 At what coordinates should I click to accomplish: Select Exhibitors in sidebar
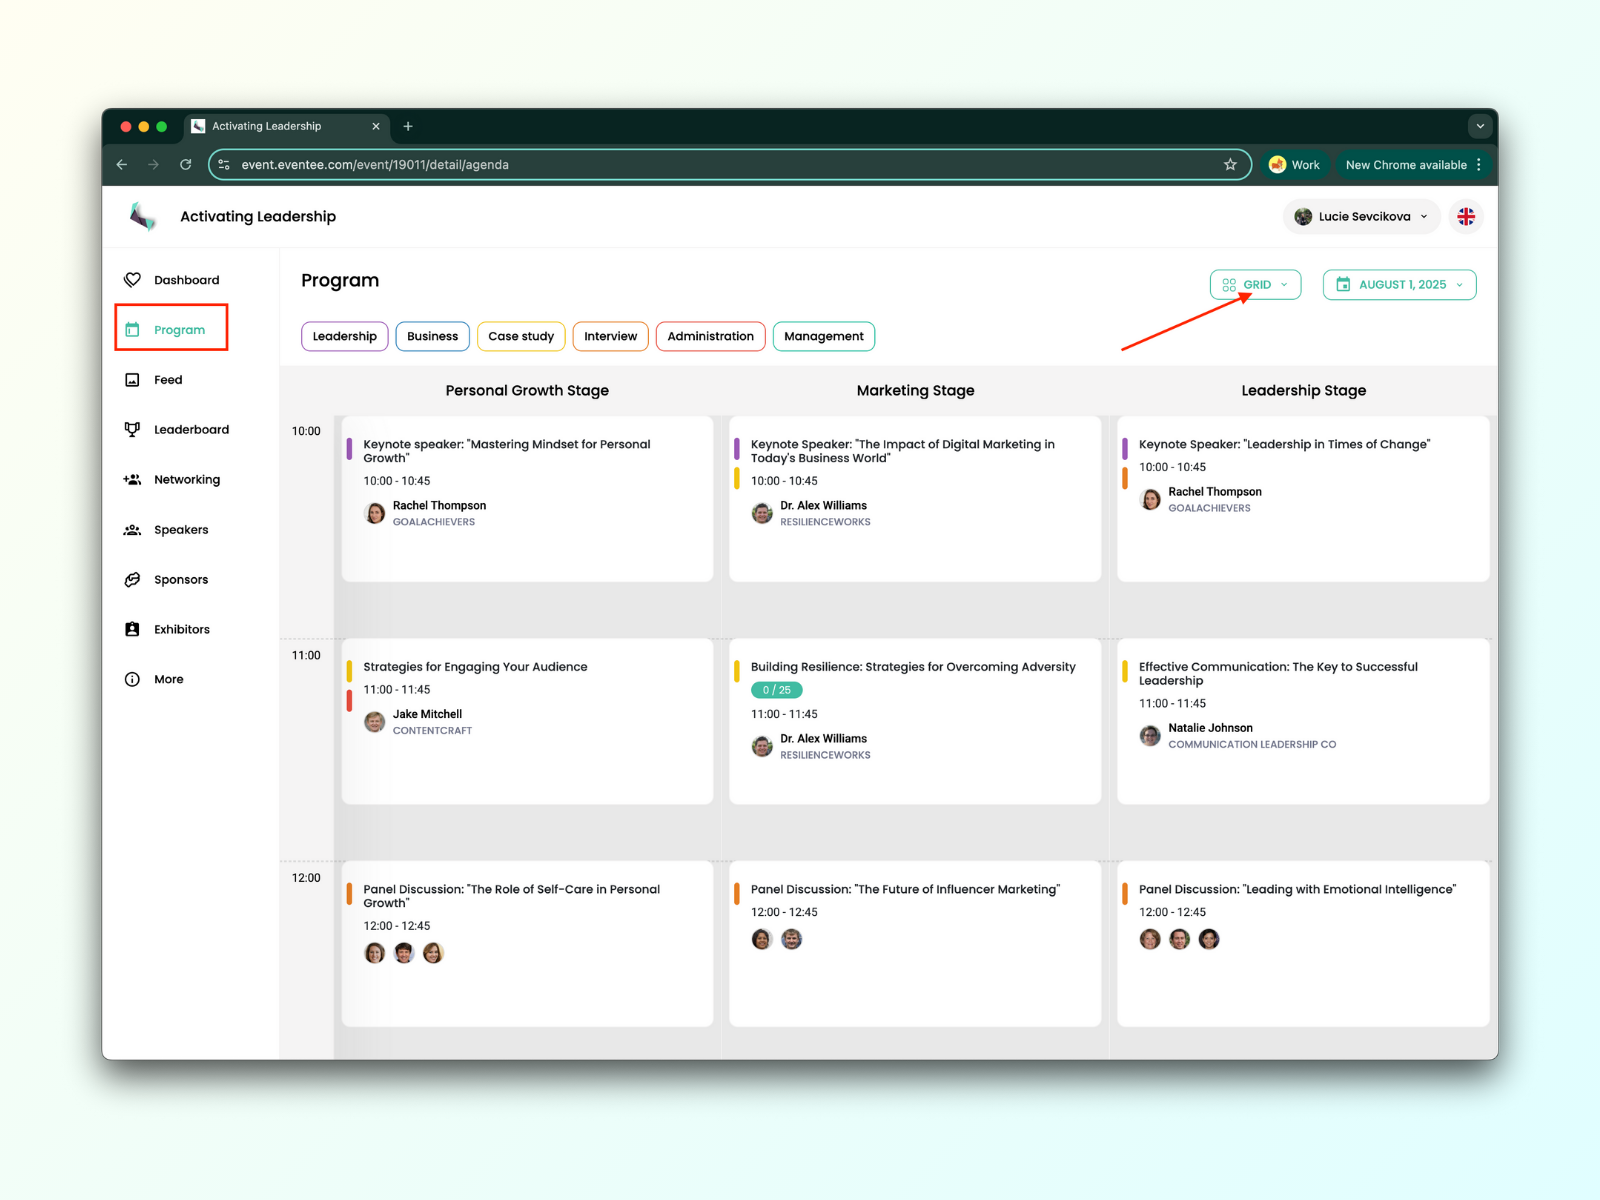pos(182,629)
